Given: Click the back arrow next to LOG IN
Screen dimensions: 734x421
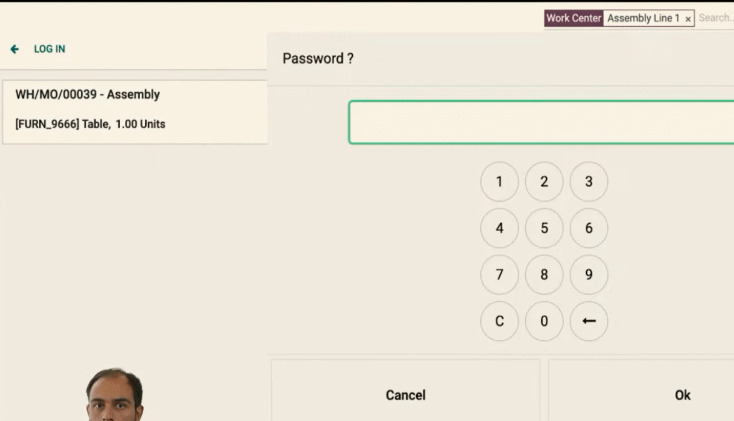Looking at the screenshot, I should coord(15,49).
